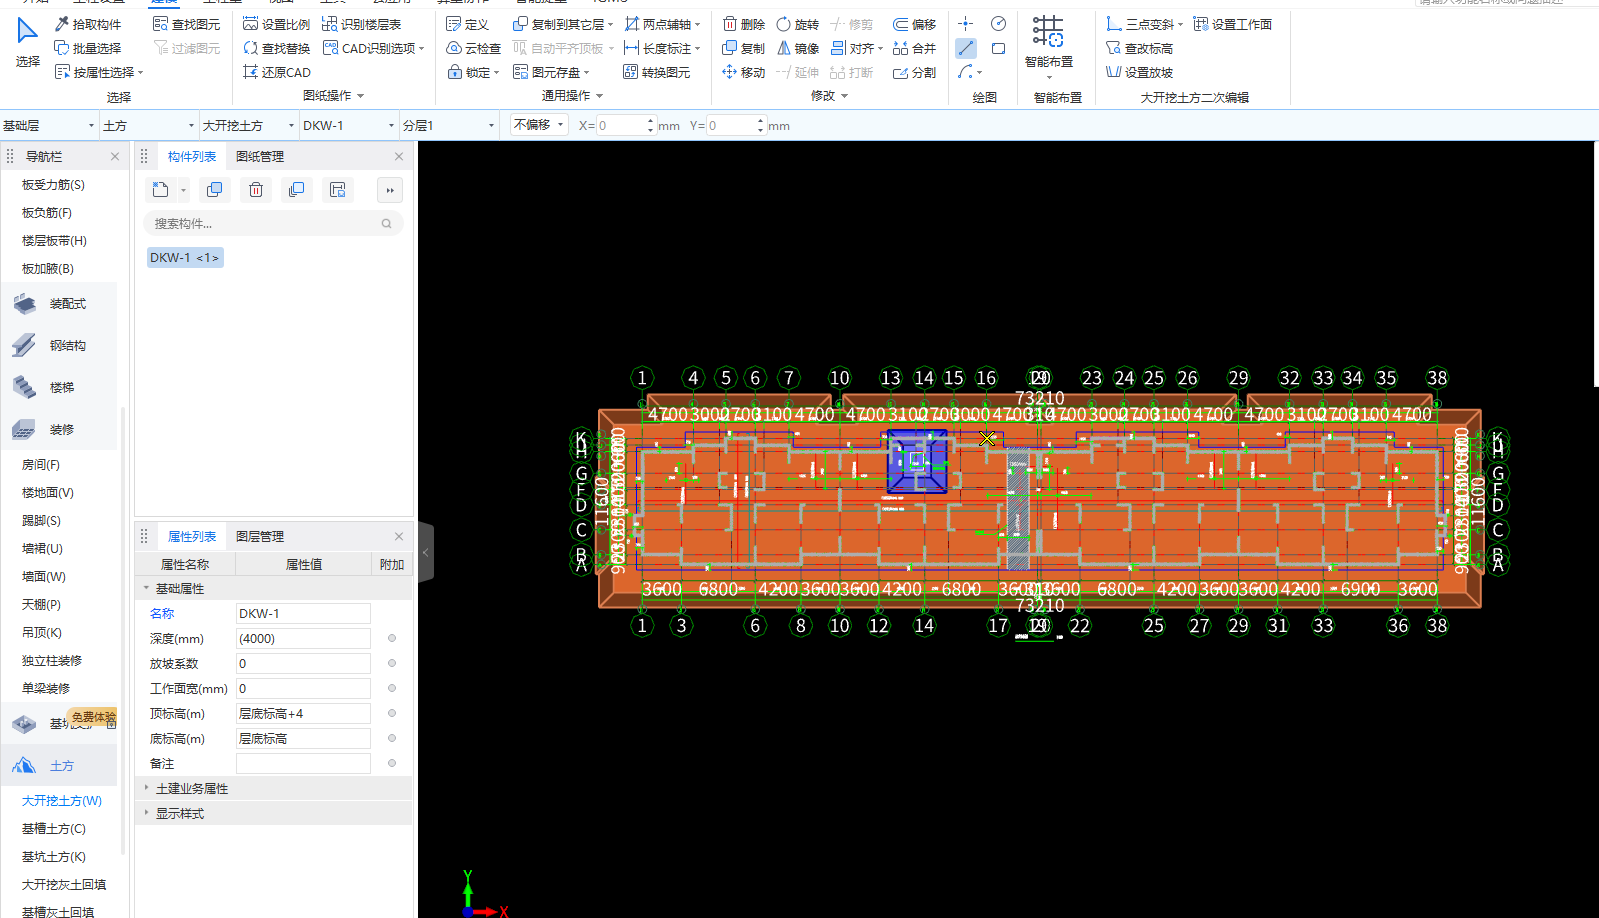
Task: Switch to 图层管理 tab
Action: [260, 536]
